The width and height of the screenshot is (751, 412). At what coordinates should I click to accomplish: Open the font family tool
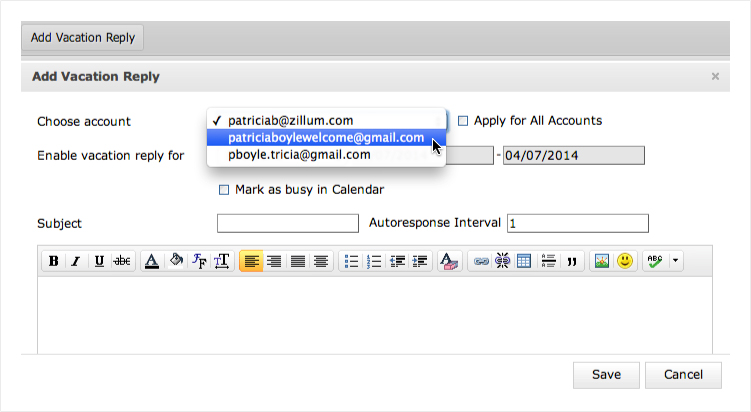[x=199, y=261]
